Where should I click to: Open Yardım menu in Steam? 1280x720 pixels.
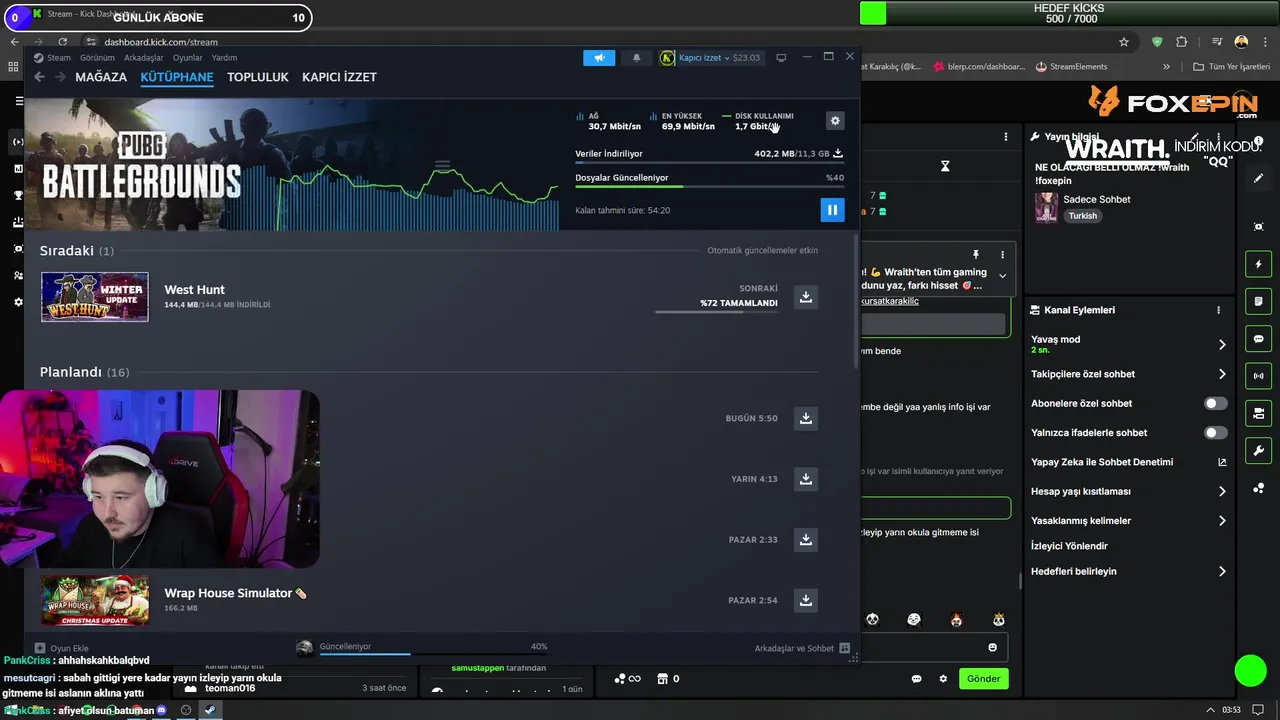tap(225, 58)
